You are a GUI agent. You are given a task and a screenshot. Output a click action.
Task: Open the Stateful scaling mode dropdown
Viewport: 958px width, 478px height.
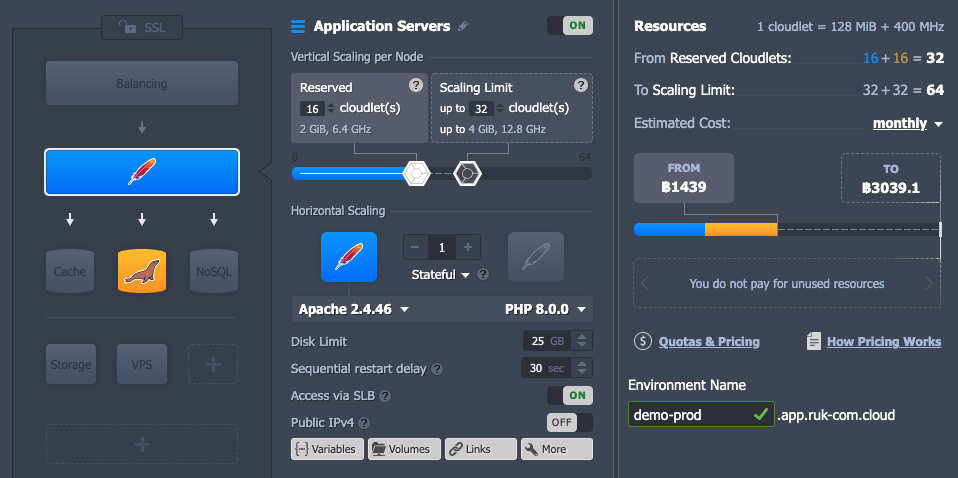(441, 274)
